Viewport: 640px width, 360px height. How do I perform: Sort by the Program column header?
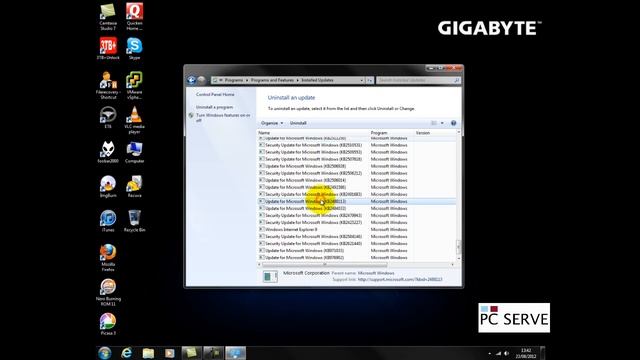[391, 133]
